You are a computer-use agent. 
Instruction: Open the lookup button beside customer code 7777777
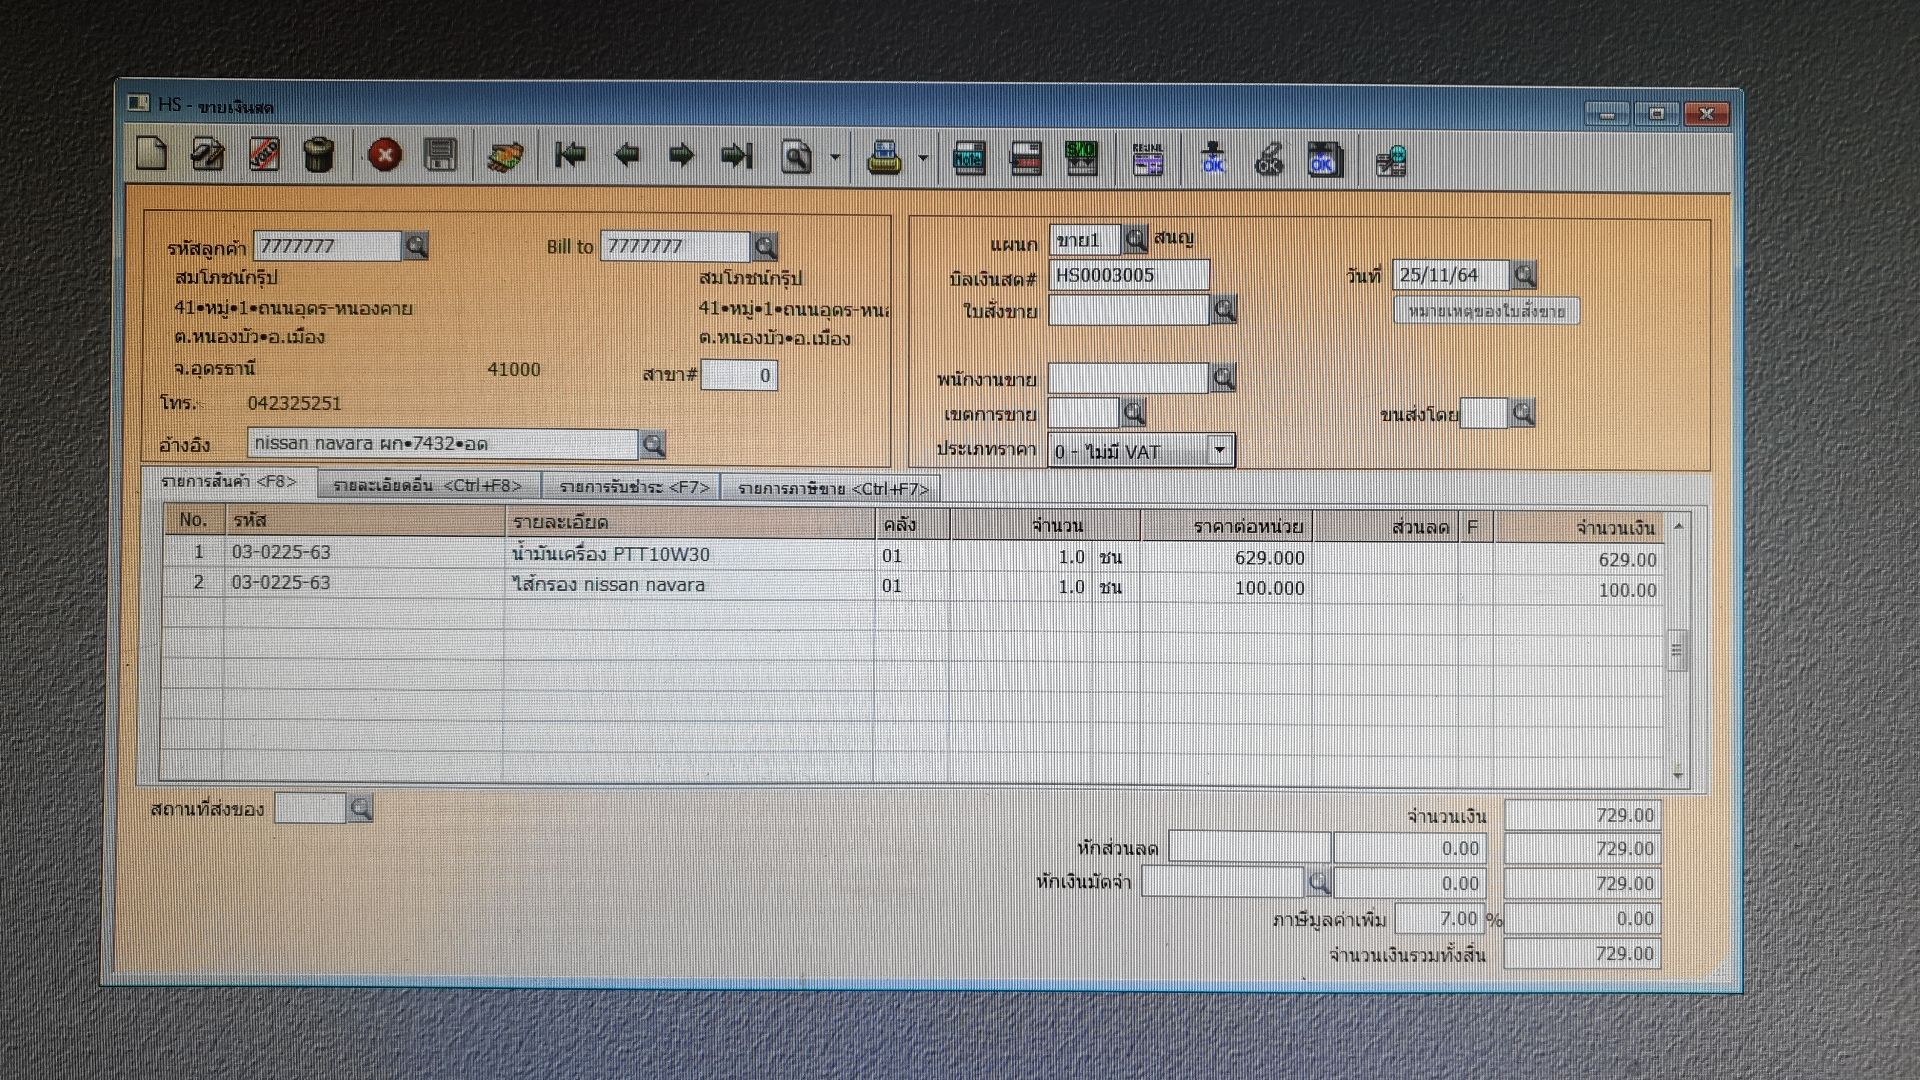[416, 246]
